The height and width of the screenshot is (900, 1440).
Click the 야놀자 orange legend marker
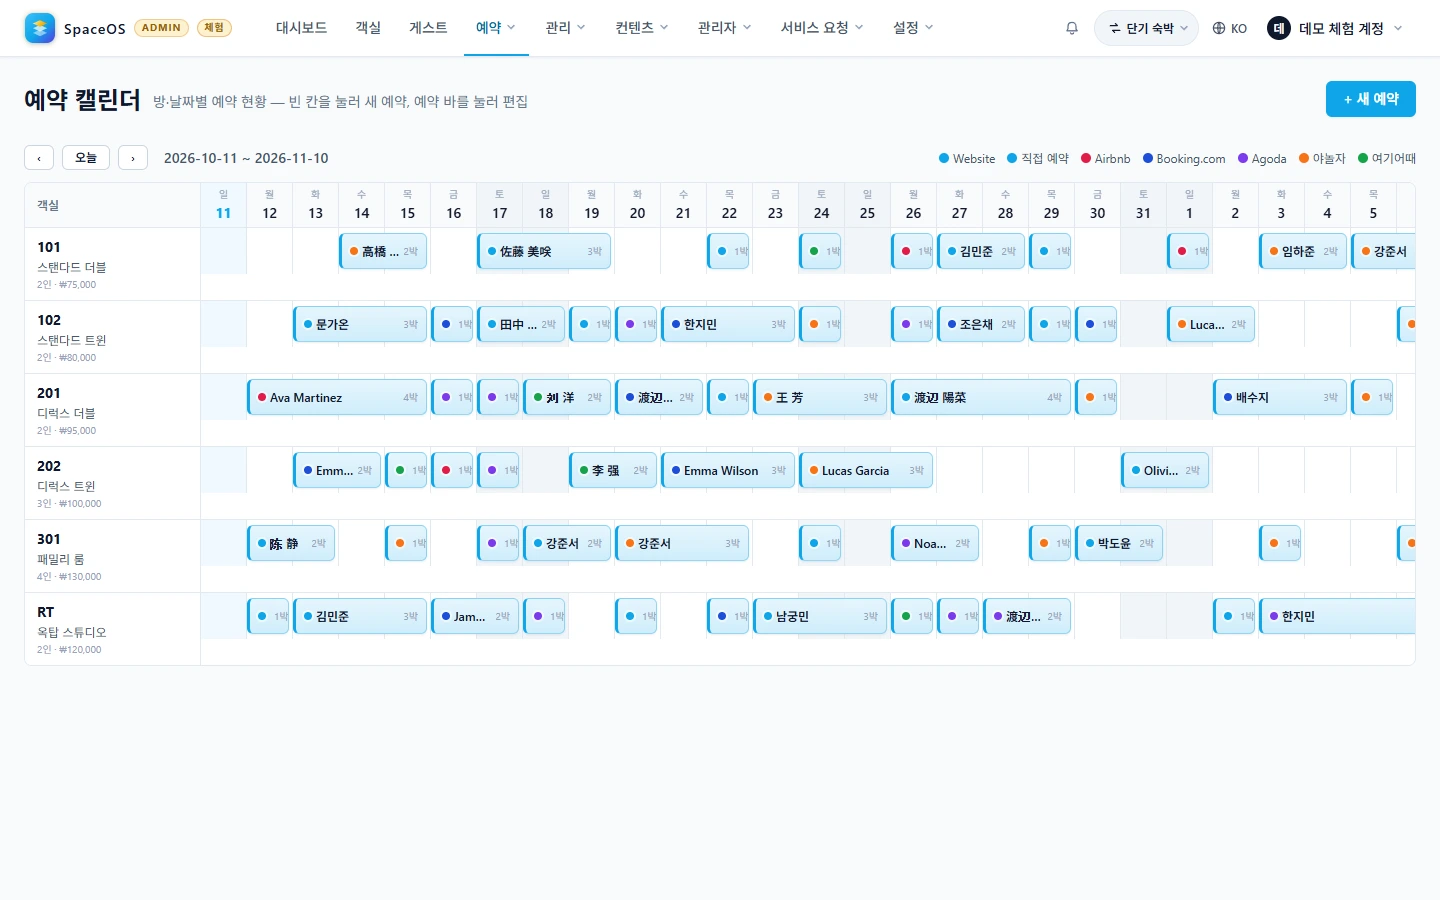point(1304,158)
